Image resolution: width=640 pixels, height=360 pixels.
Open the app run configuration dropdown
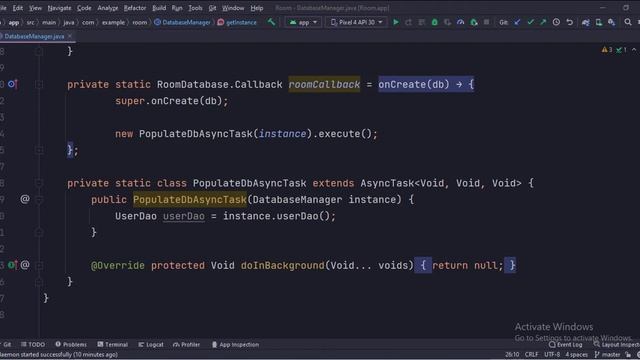303,22
